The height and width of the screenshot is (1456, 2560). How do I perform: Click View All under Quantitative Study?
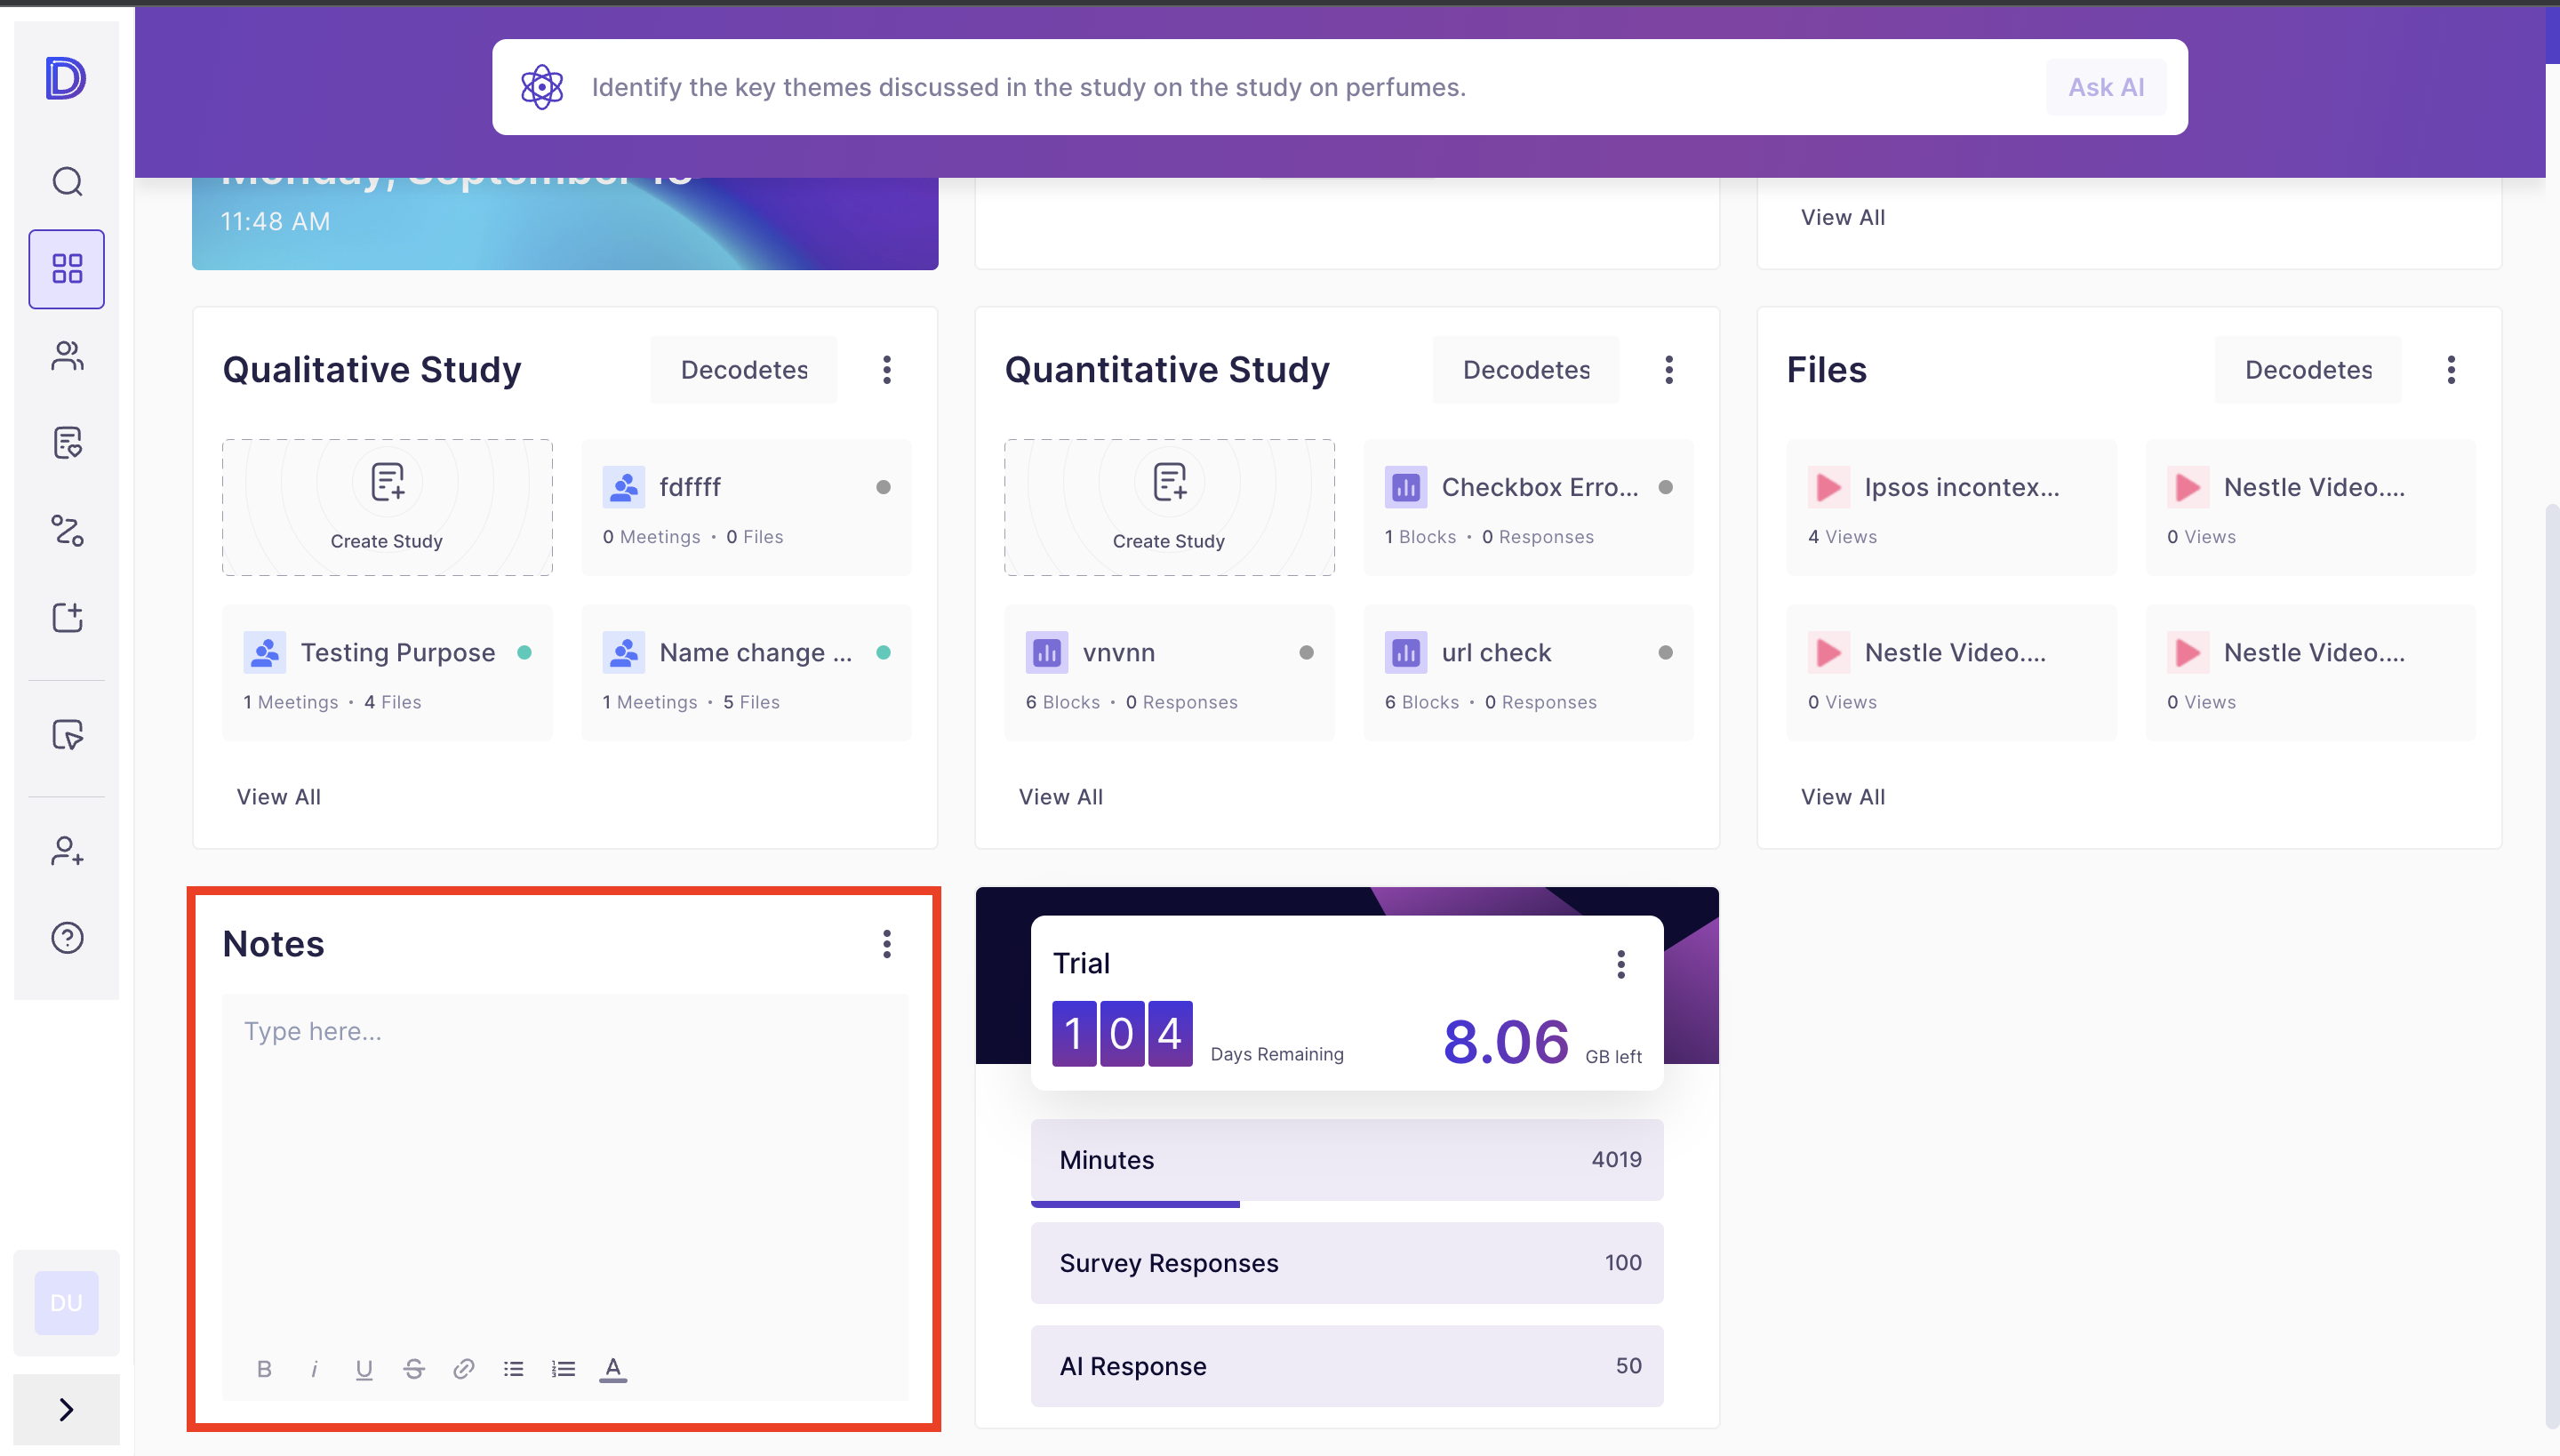[x=1061, y=797]
